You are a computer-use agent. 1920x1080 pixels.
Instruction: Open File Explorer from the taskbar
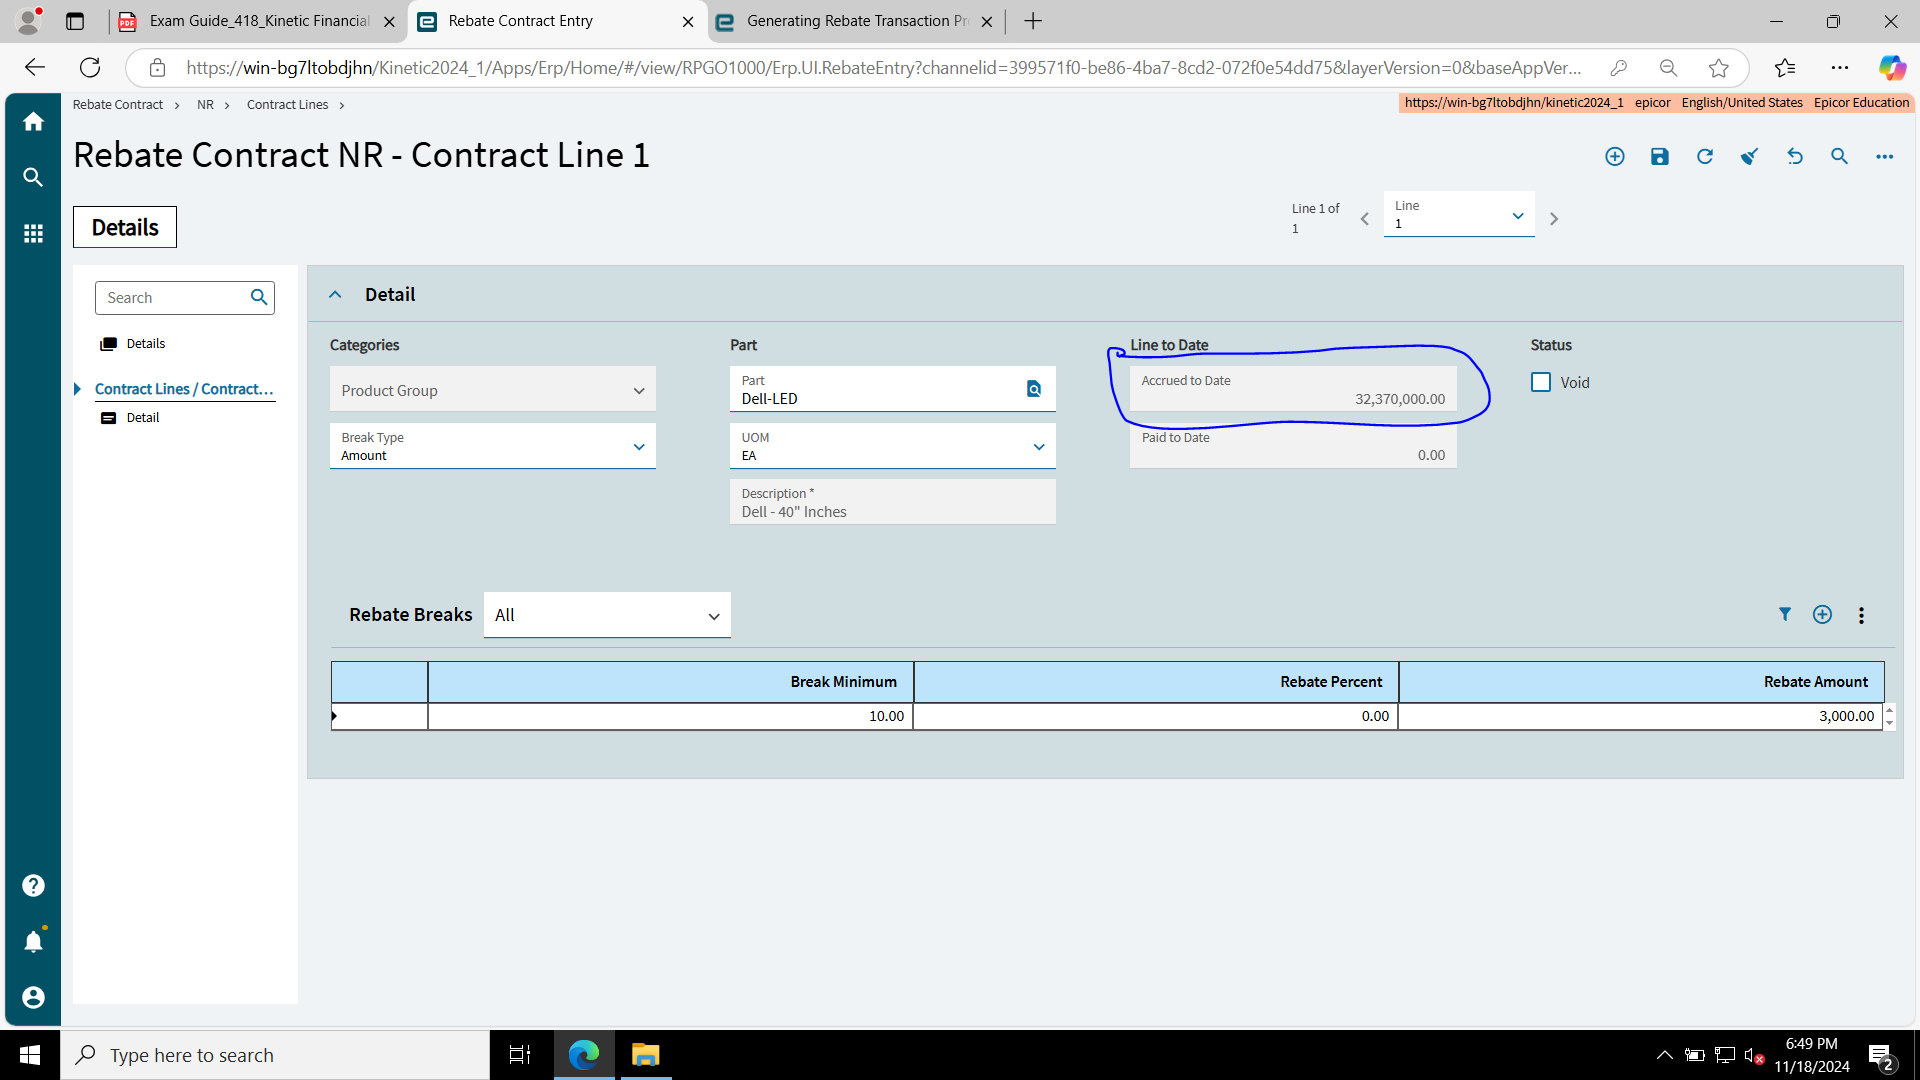(x=646, y=1055)
